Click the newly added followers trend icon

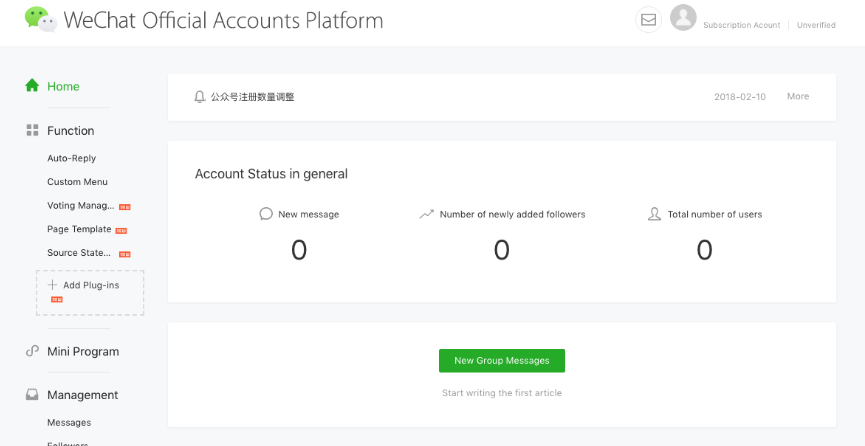(427, 214)
